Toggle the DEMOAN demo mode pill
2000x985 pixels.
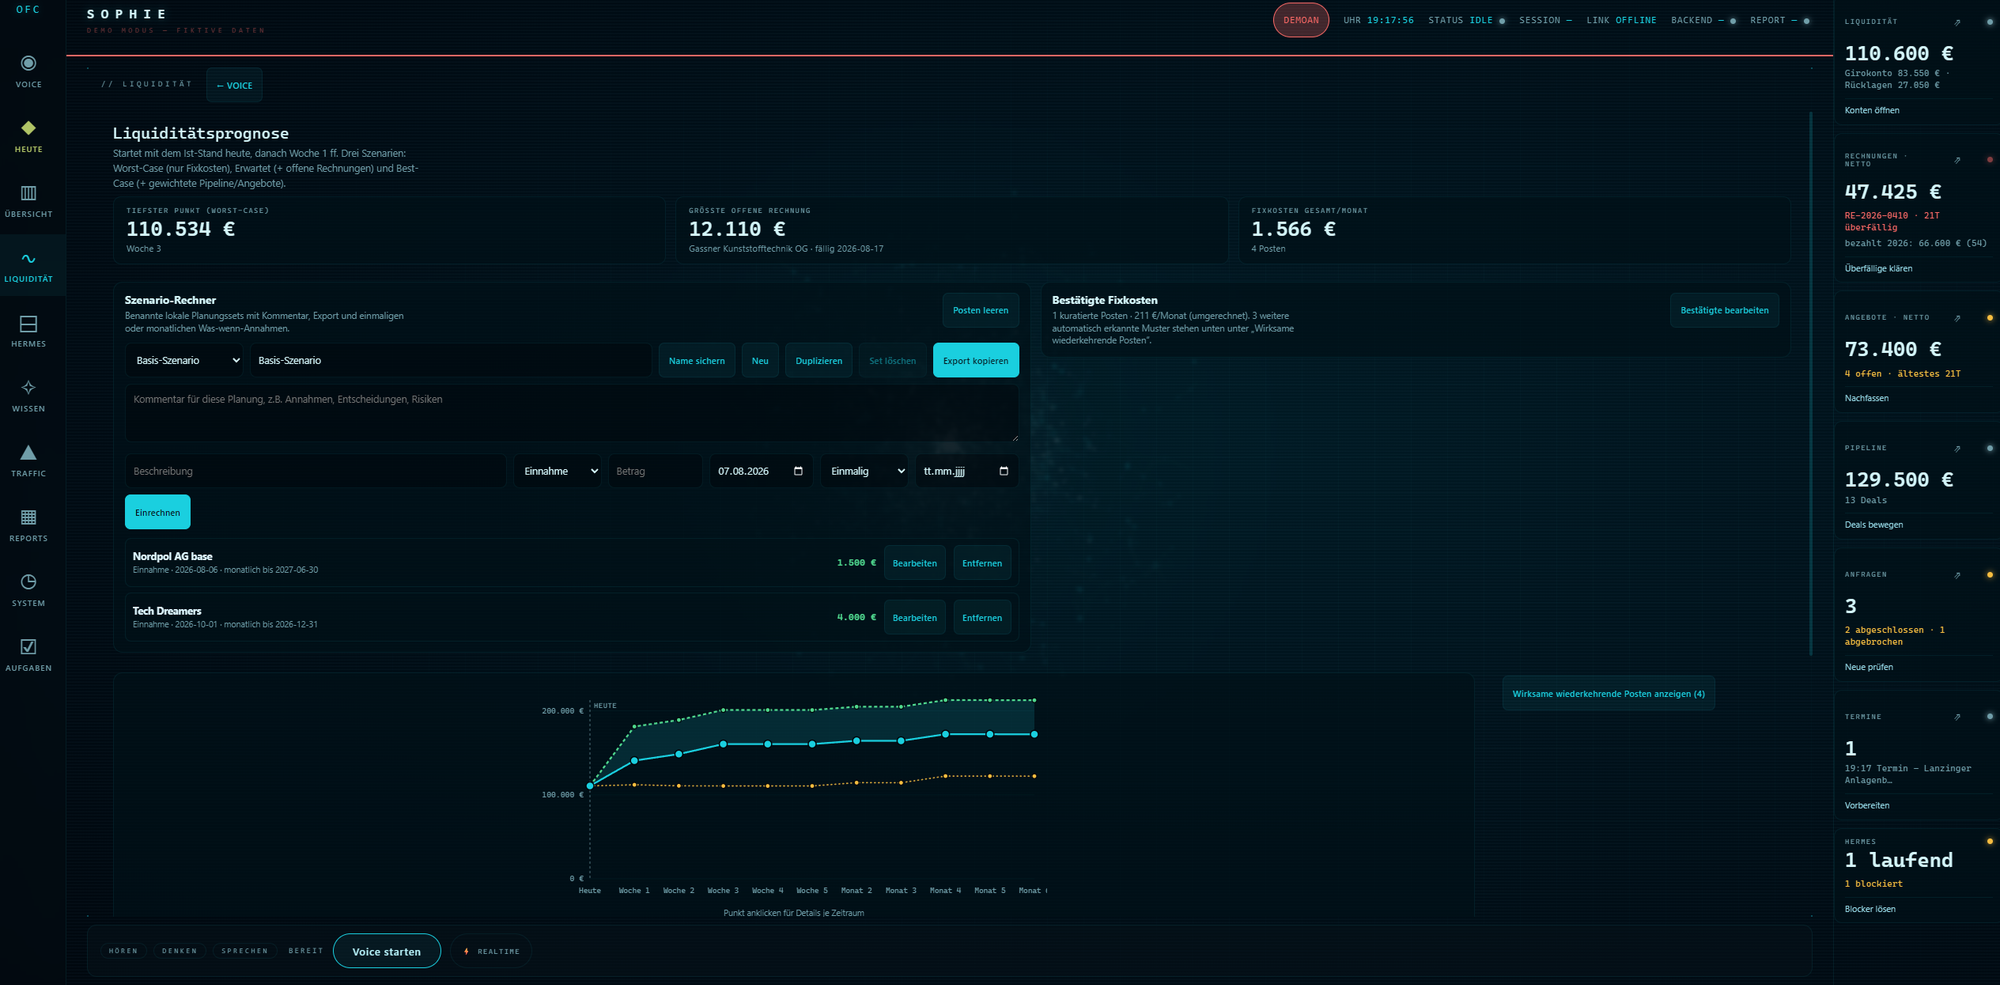click(1301, 20)
